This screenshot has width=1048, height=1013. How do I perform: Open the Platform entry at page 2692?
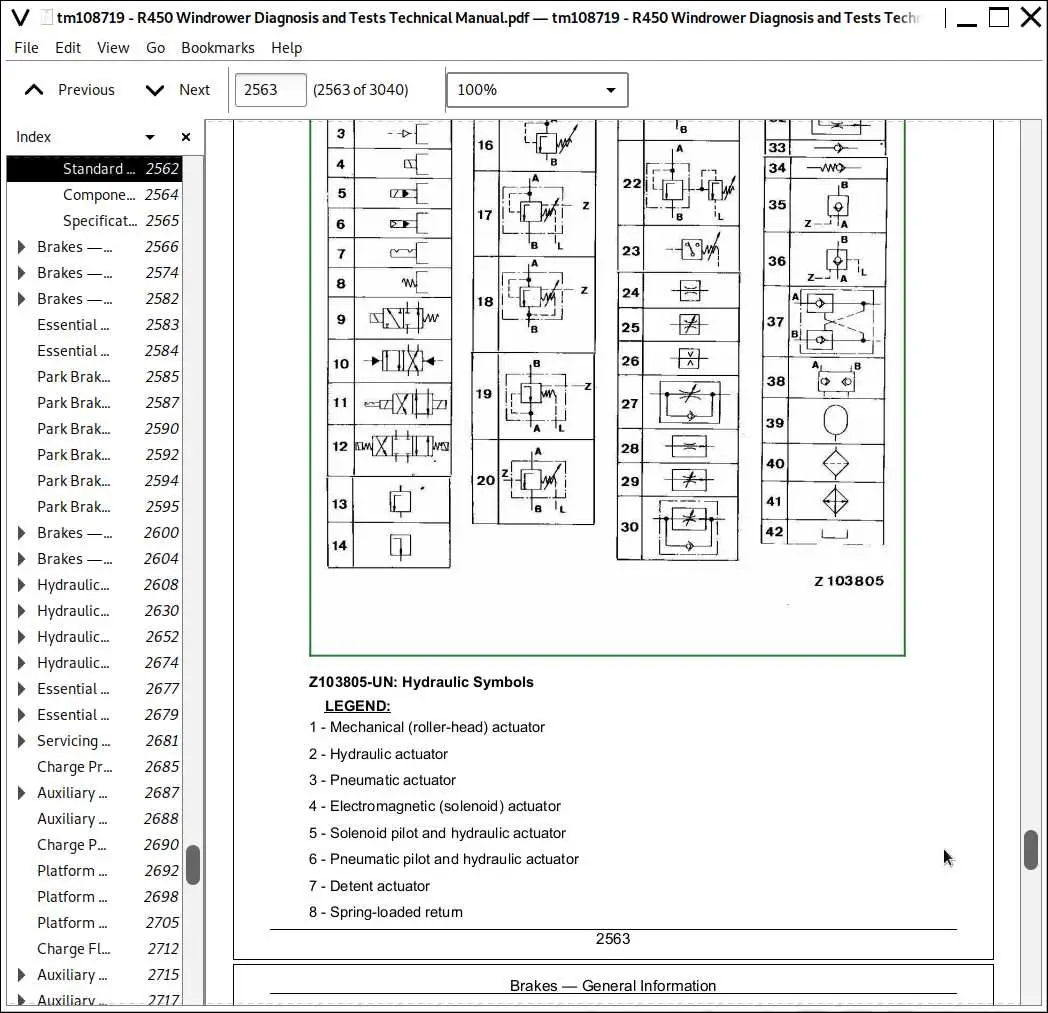click(x=94, y=871)
